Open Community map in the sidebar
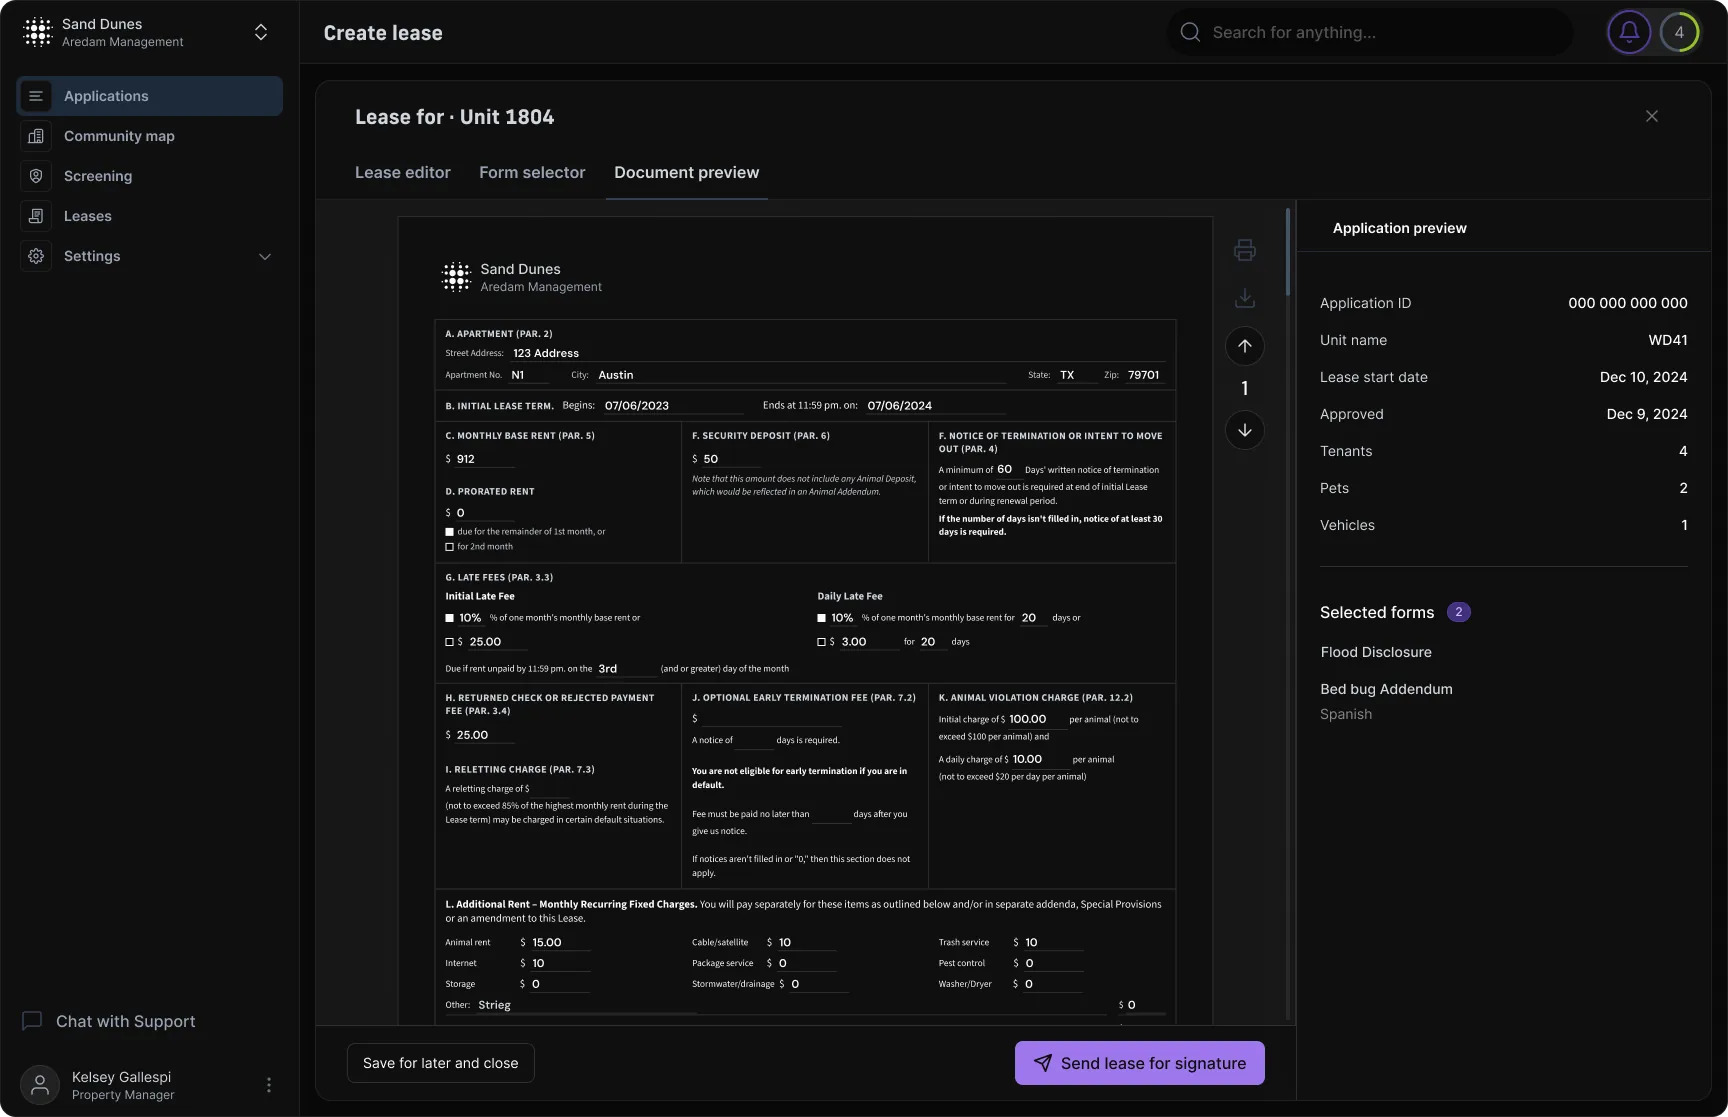Screen dimensions: 1728x1117 point(149,136)
